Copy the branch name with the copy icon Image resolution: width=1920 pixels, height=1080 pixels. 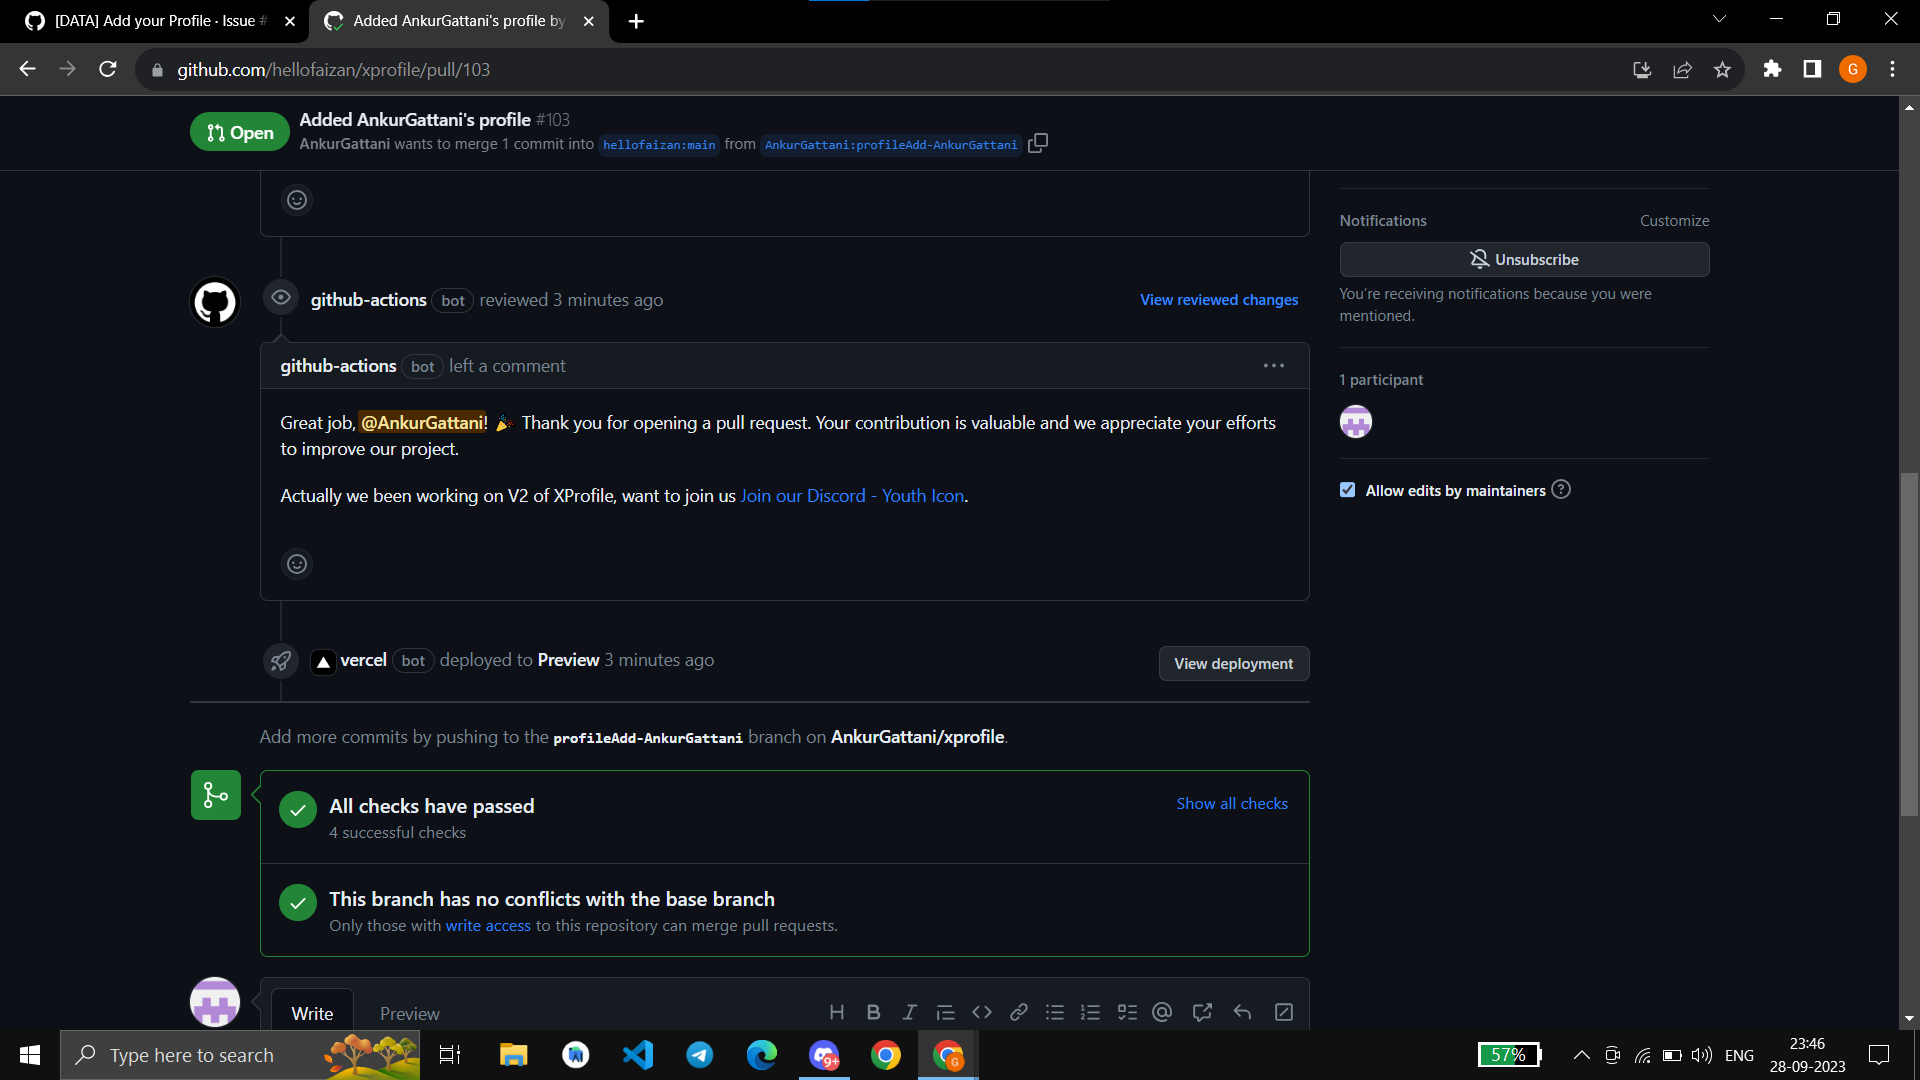point(1038,144)
